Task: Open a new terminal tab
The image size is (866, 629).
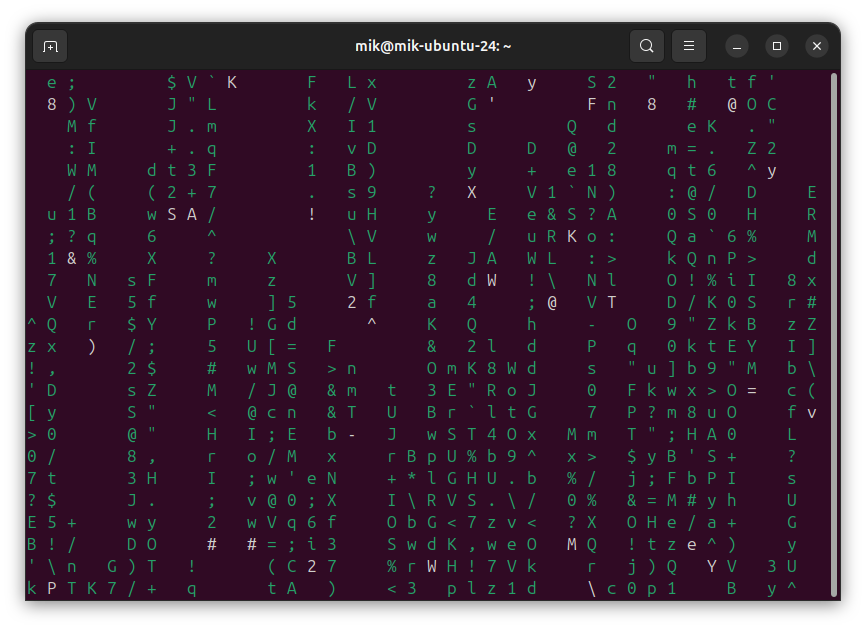Action: click(50, 46)
